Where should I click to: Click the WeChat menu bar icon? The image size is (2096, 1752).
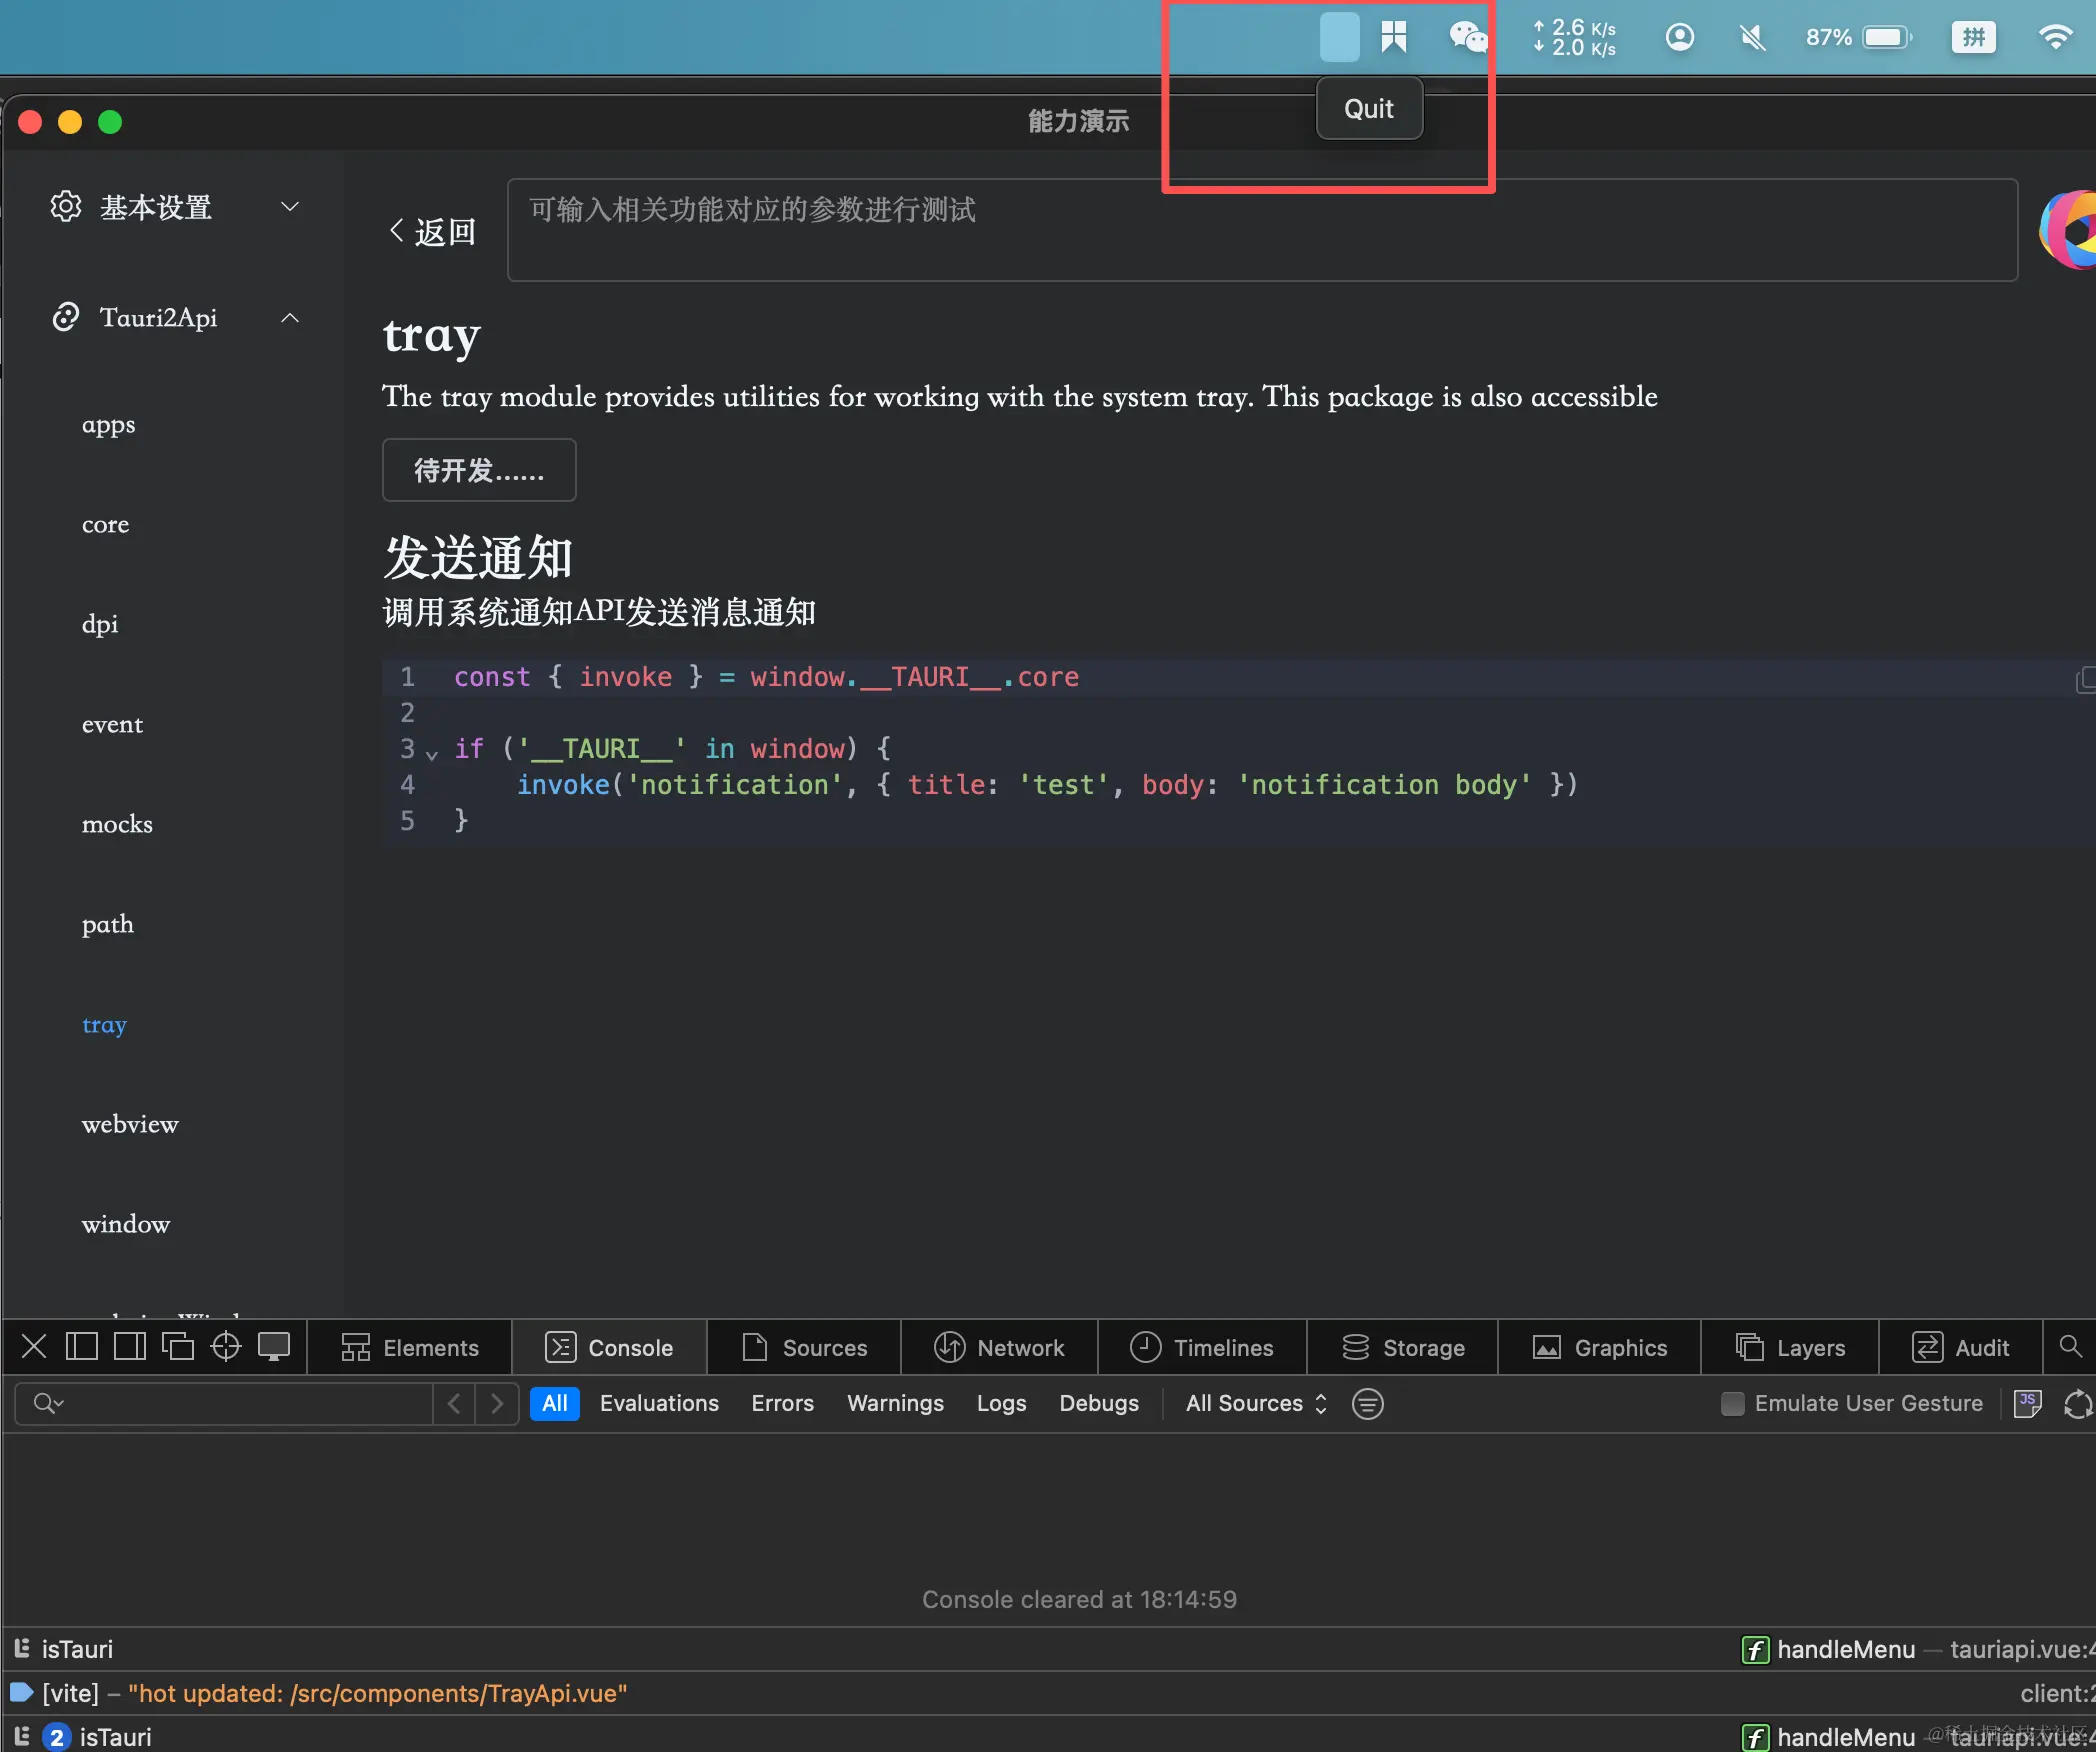point(1467,38)
